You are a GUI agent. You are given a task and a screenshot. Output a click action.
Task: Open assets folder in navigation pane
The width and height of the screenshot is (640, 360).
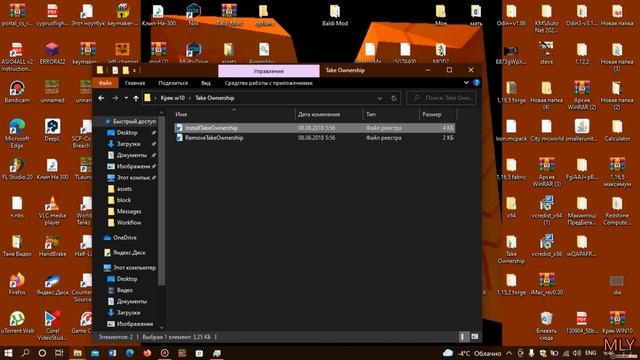124,189
